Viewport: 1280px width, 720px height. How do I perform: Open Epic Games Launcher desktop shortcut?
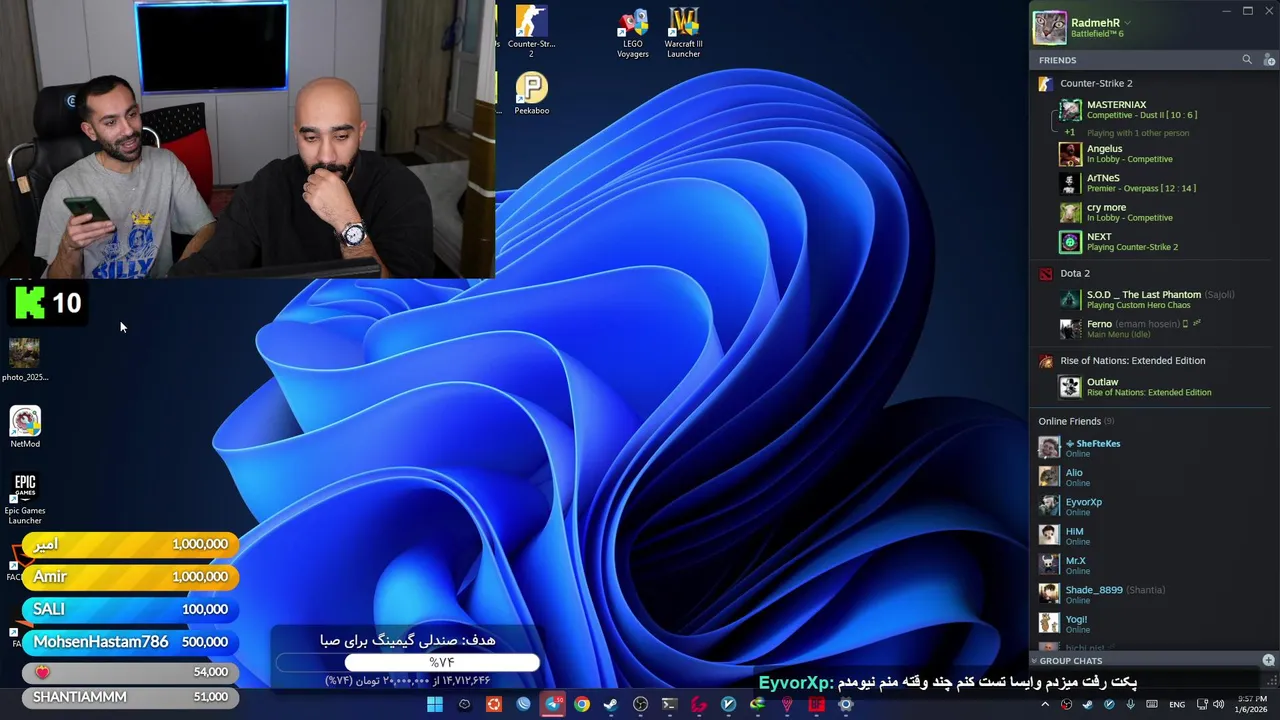[25, 499]
